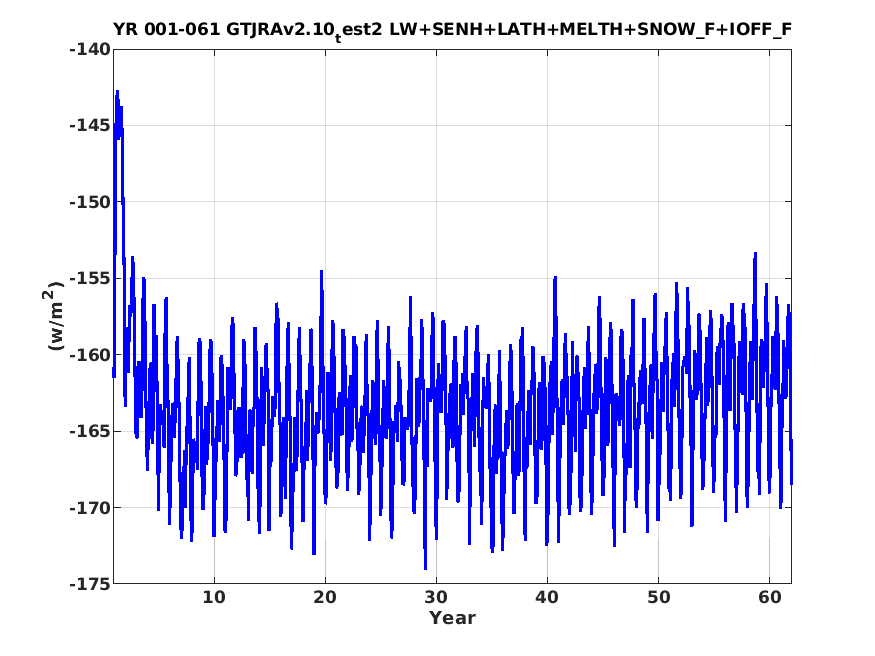
Task: Click the initial peak near -143 at year 1
Action: coord(117,93)
